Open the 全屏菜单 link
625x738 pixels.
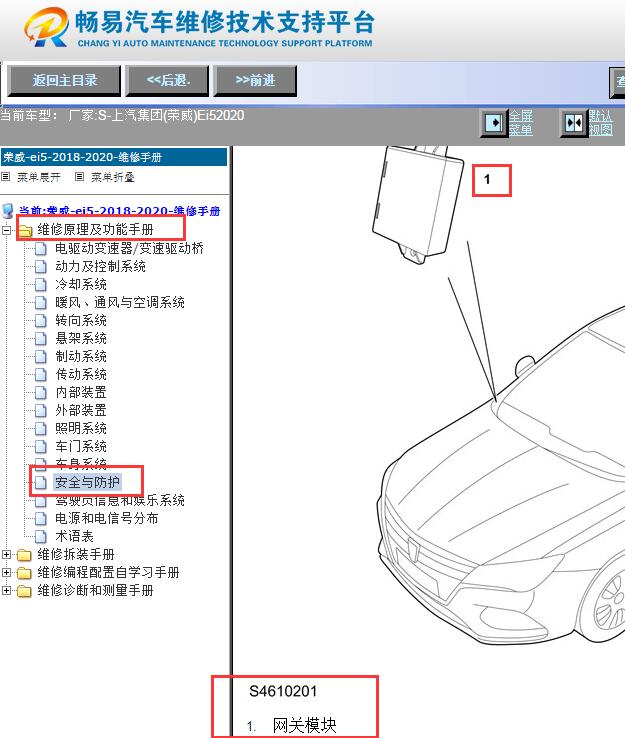(521, 123)
